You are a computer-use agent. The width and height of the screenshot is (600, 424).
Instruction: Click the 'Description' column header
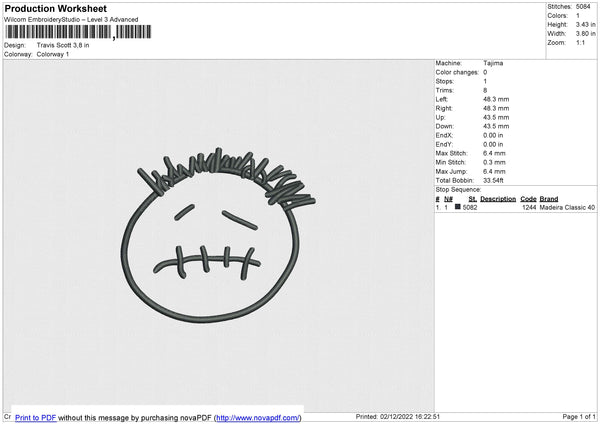tap(498, 199)
